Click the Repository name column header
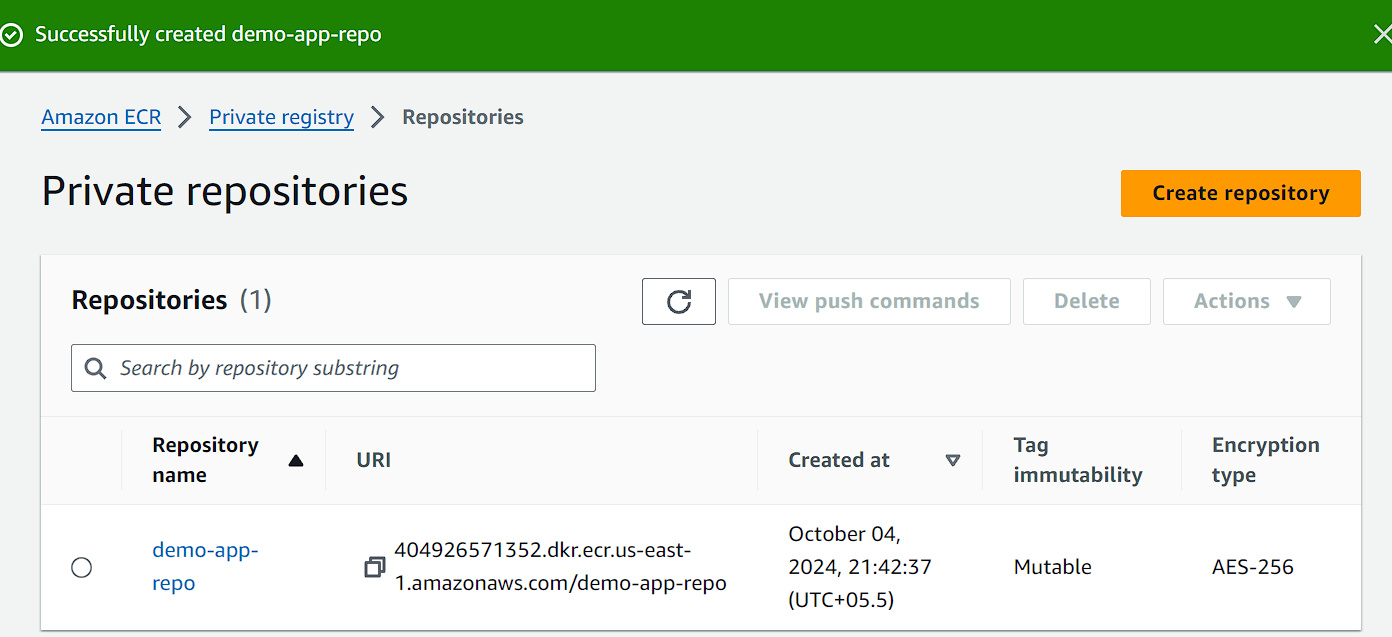1392x637 pixels. (x=205, y=460)
